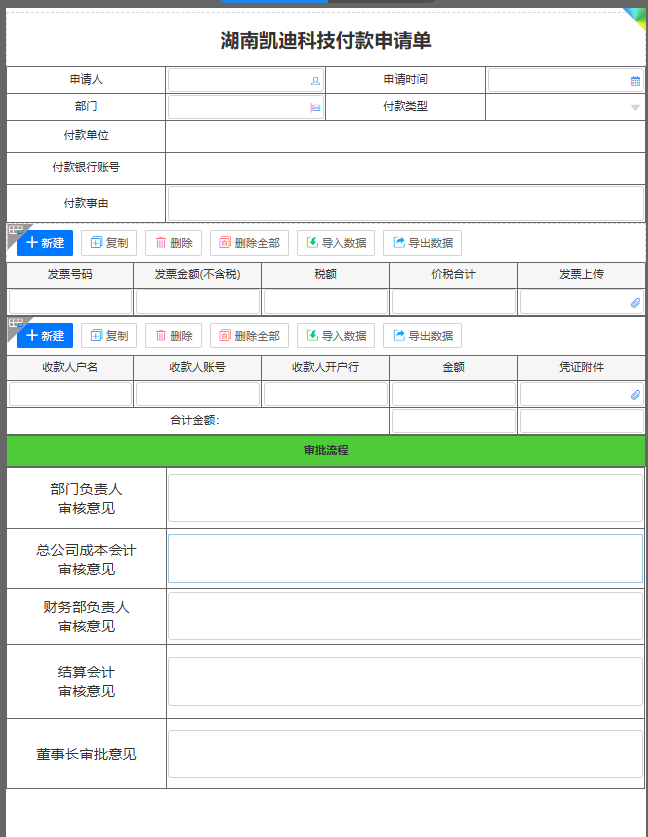Viewport: 648px width, 837px height.
Task: Click the 收款人开户行 column header
Action: pyautogui.click(x=326, y=367)
